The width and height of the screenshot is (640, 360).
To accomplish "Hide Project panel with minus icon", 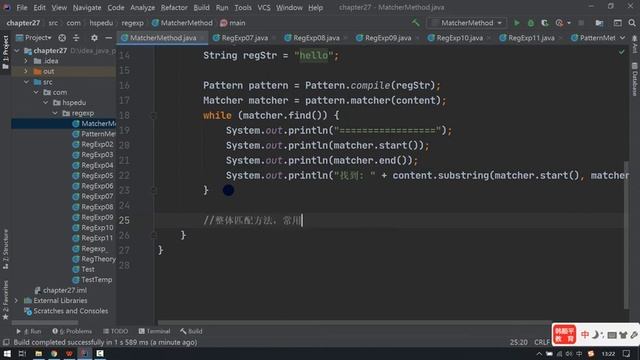I will pos(108,38).
